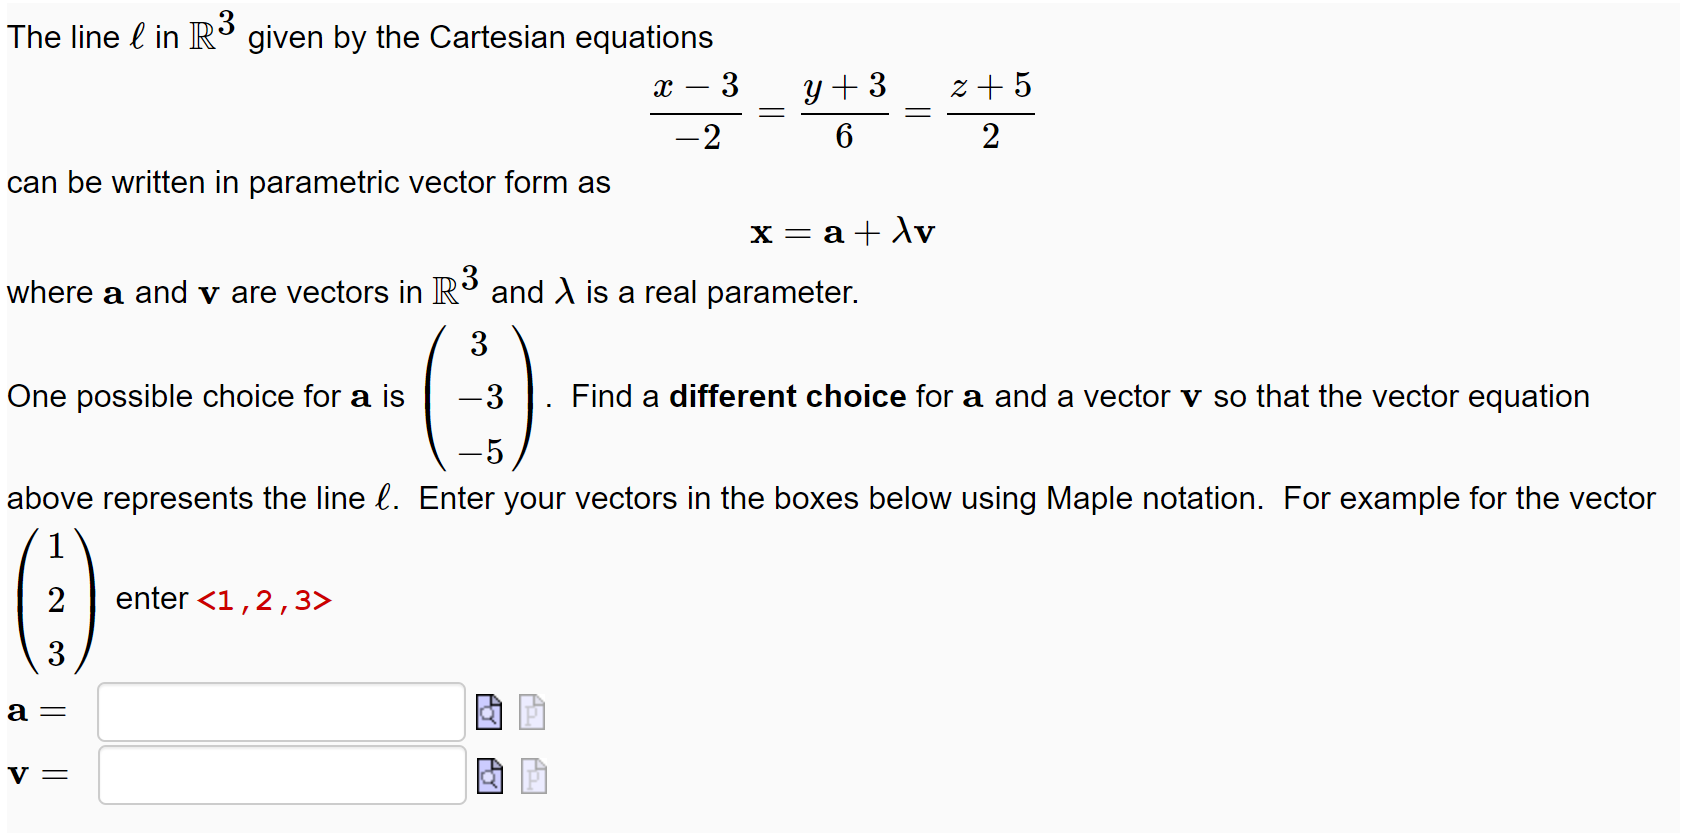Click the Cartesian equation display

[841, 110]
